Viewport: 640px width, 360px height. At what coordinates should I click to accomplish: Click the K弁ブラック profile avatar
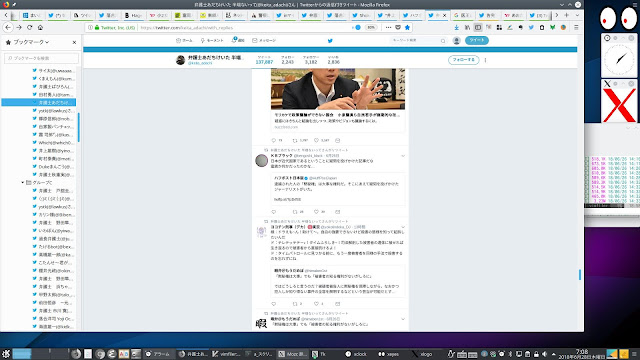pos(261,160)
